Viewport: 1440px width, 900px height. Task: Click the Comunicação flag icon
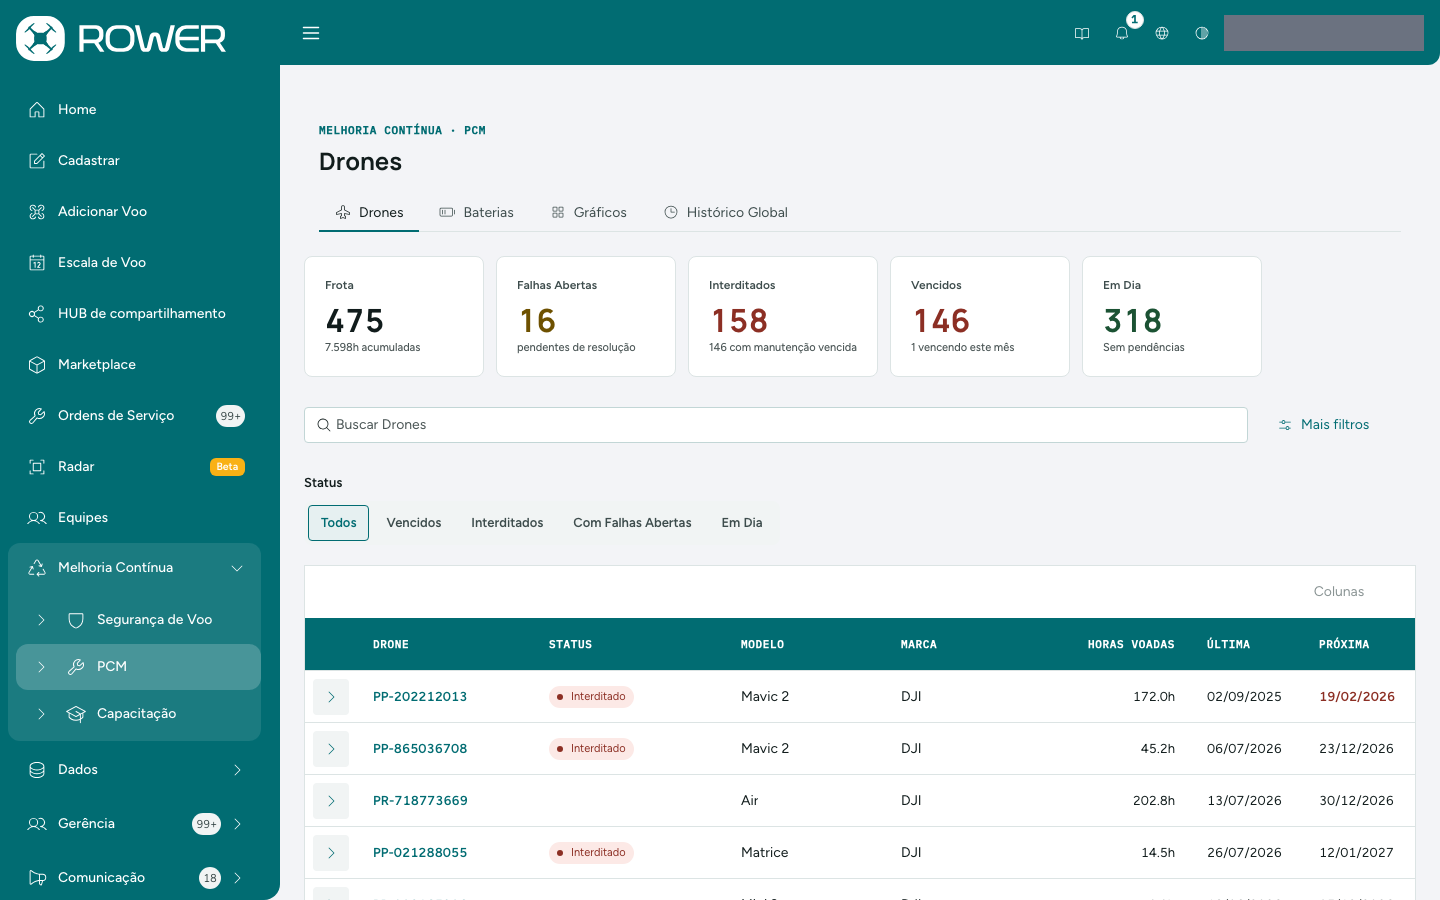[37, 878]
